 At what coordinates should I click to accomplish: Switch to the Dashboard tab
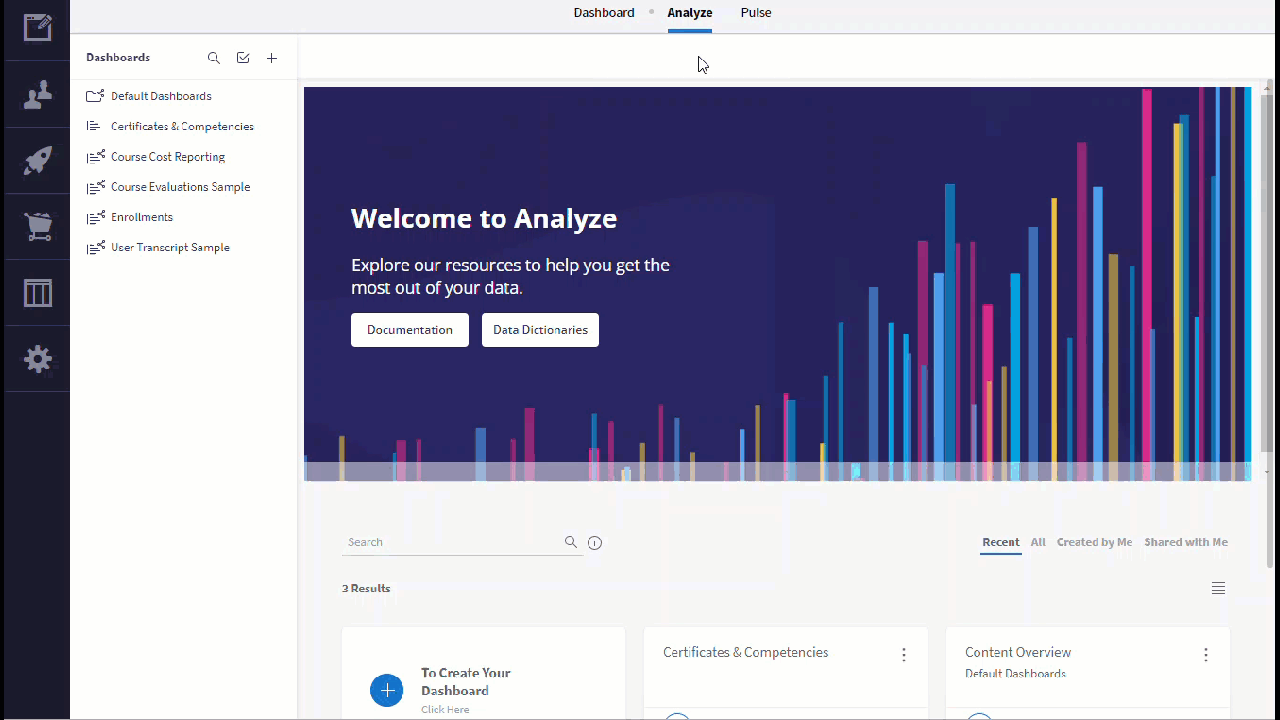[604, 13]
